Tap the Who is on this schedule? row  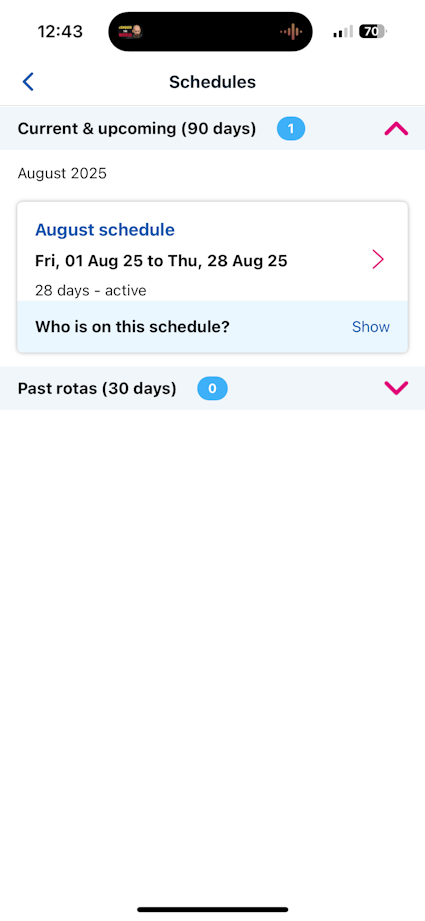pyautogui.click(x=212, y=327)
